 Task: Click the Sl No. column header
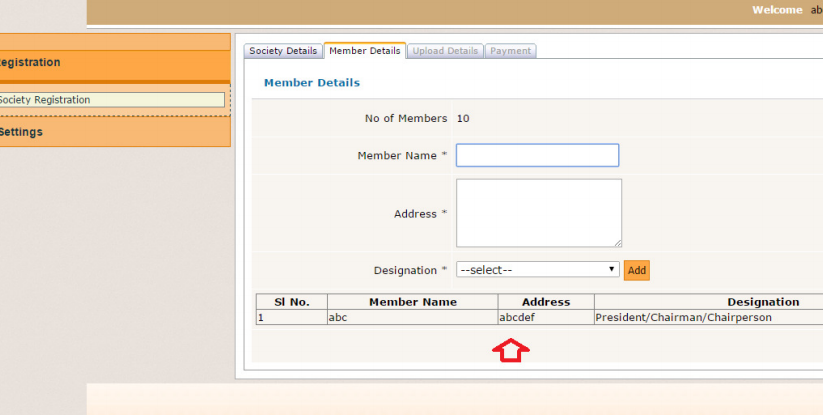pyautogui.click(x=291, y=302)
